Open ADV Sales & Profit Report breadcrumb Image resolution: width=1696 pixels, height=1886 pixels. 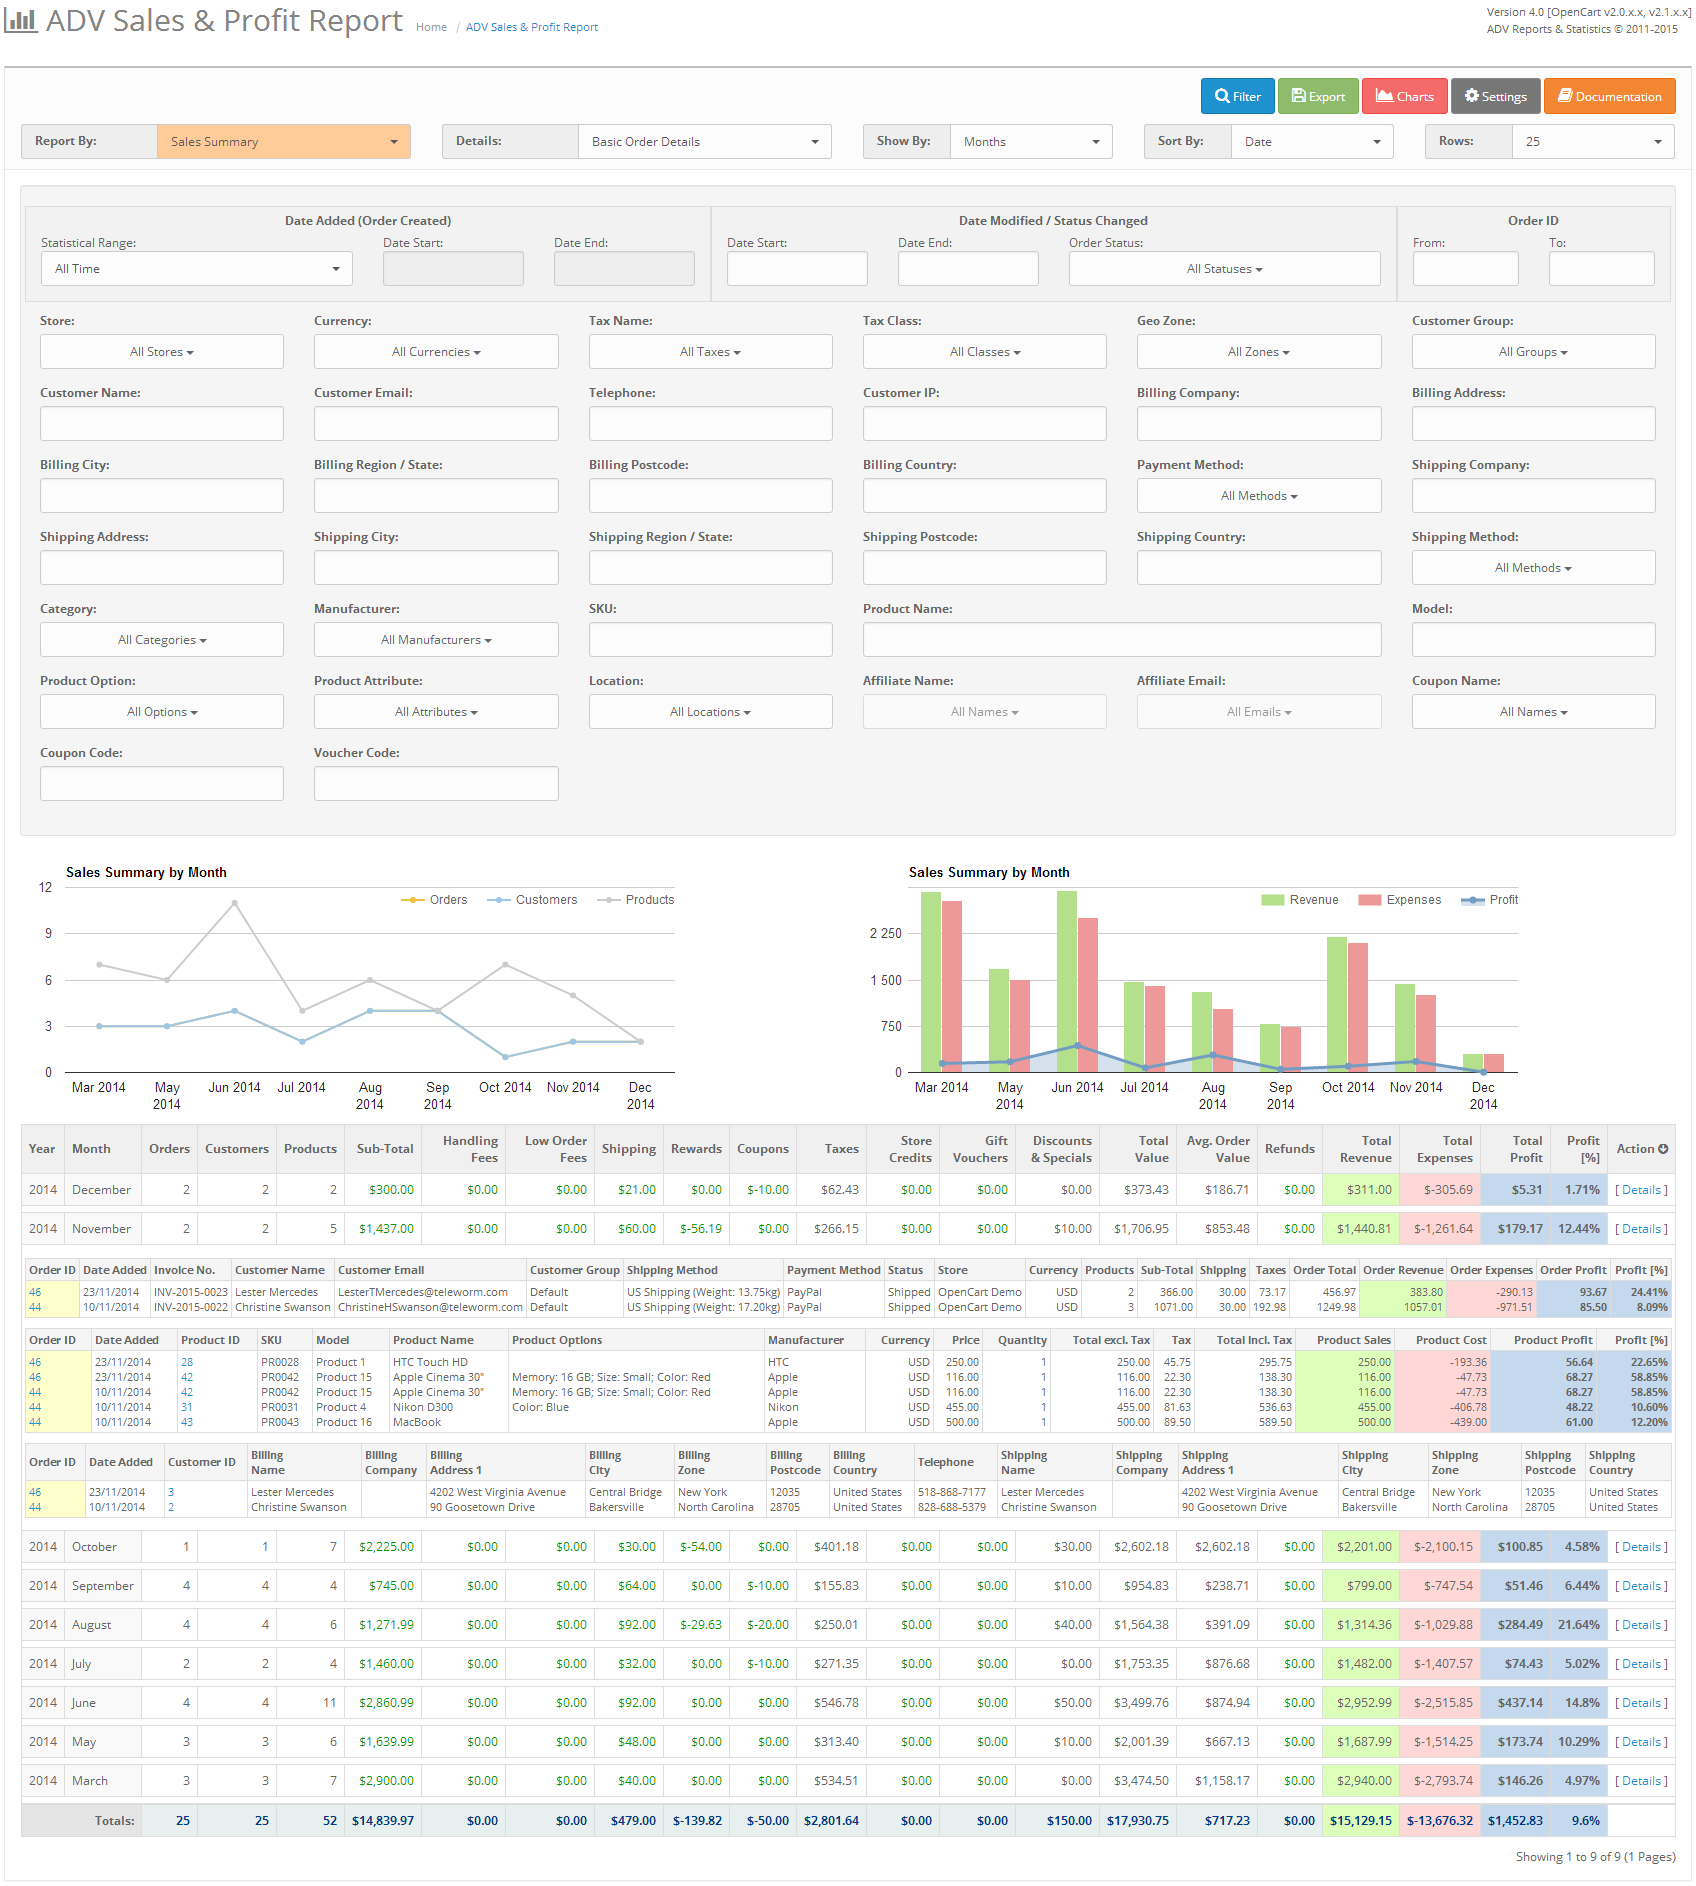pos(532,27)
